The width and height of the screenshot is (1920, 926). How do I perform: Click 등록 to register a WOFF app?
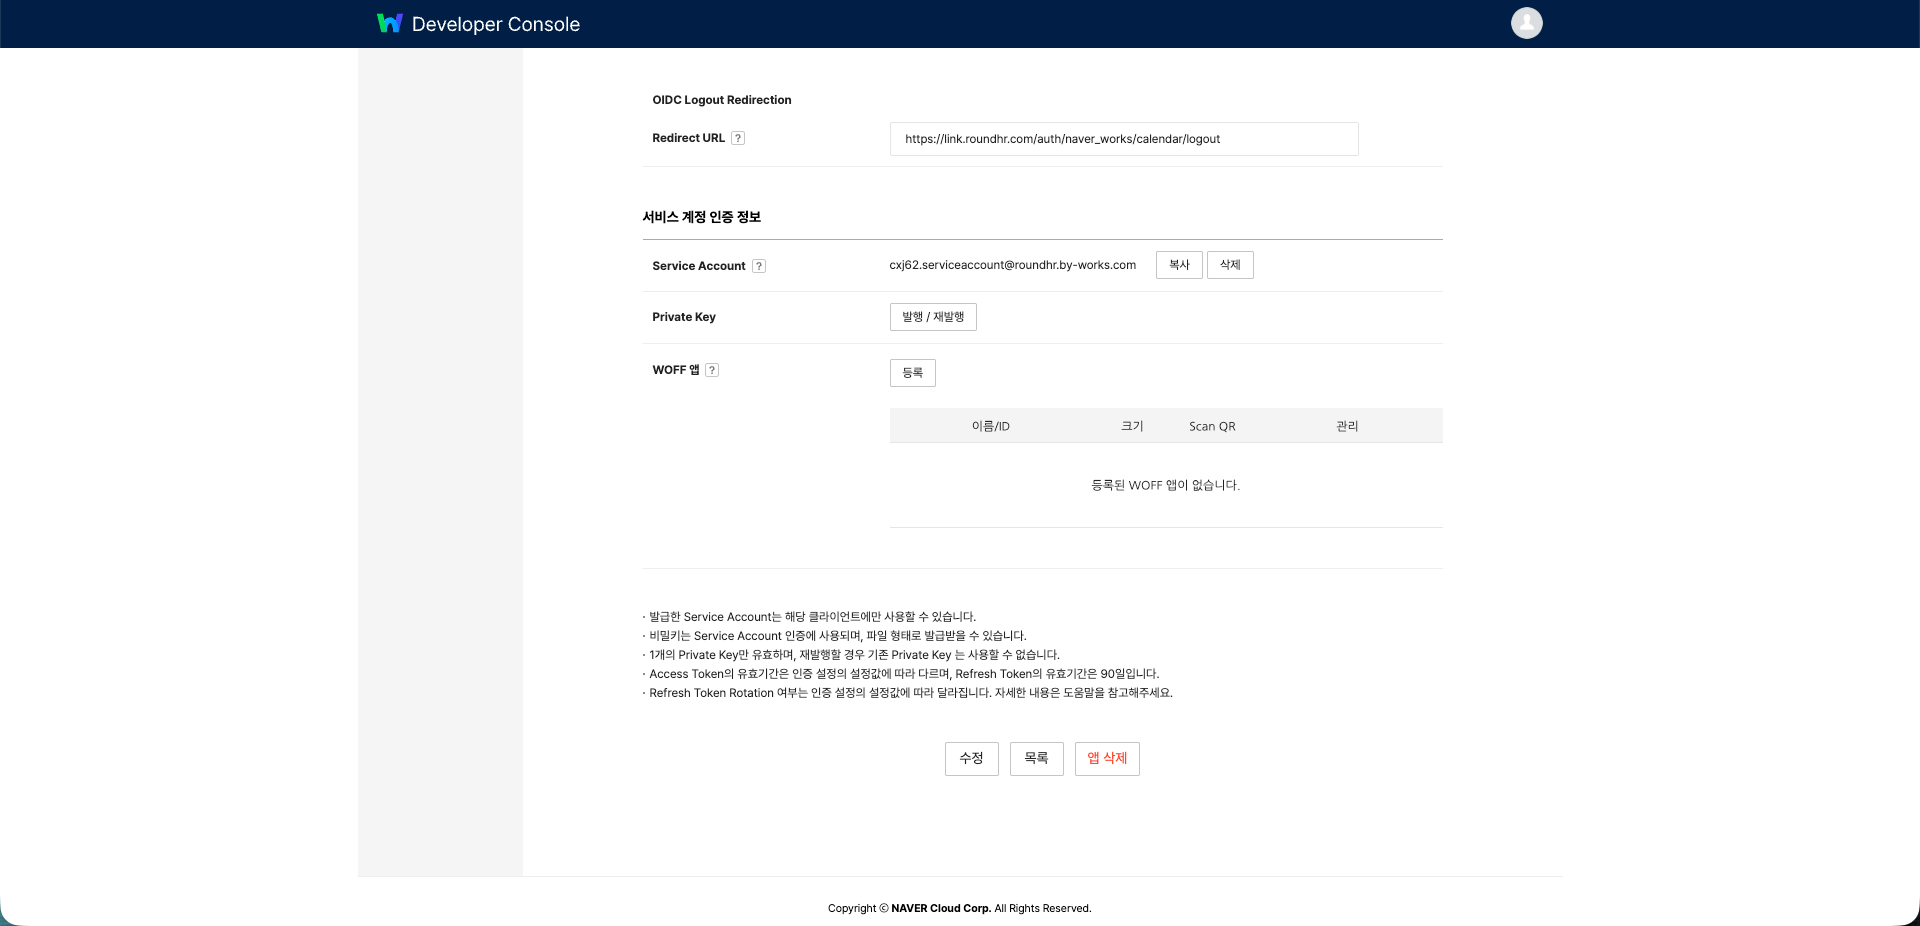912,373
